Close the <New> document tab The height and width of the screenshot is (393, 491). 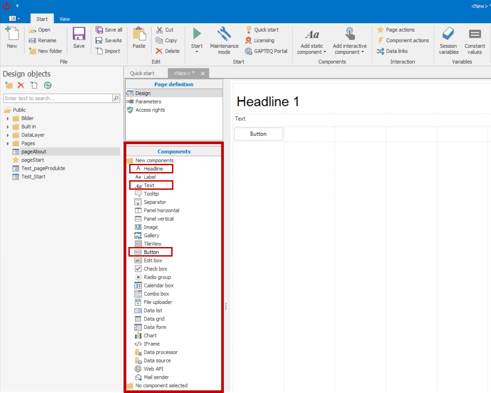[203, 73]
